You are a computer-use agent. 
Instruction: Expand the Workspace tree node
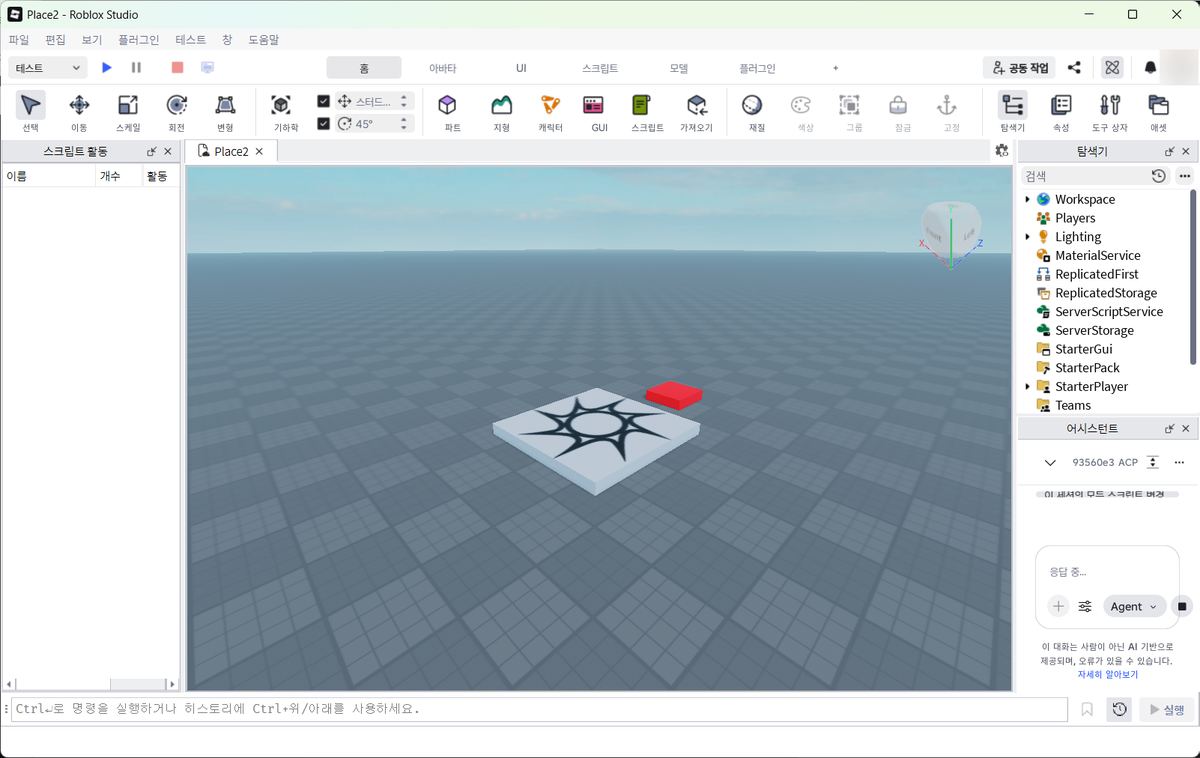[1027, 199]
